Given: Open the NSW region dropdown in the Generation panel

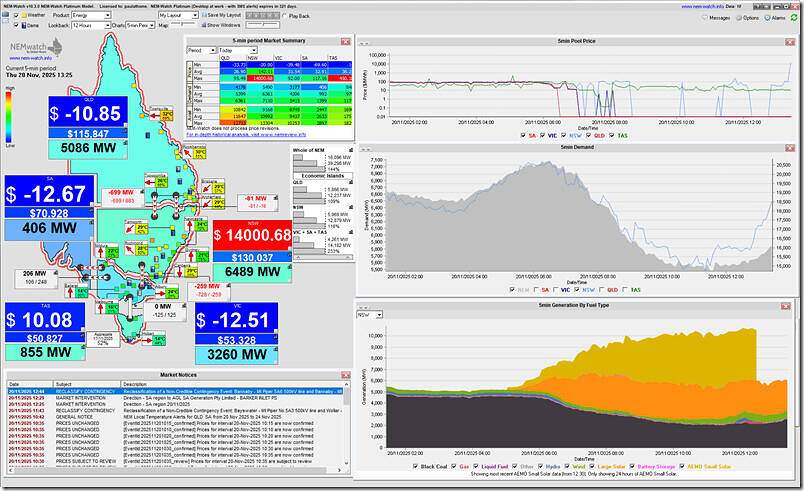Looking at the screenshot, I should (370, 315).
